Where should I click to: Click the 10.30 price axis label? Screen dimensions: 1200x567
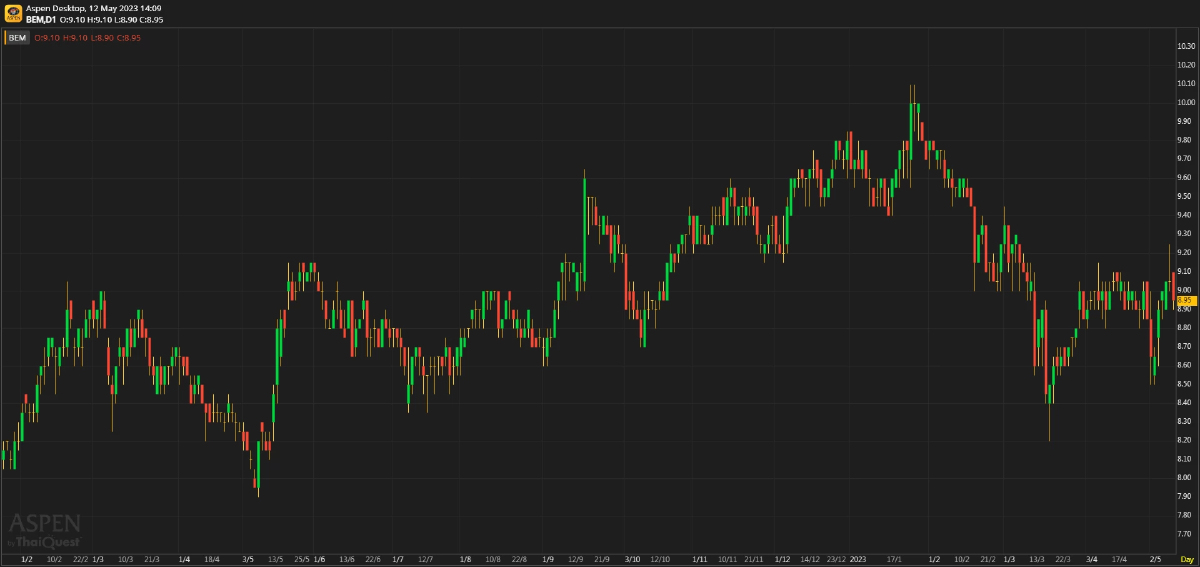tap(1185, 46)
